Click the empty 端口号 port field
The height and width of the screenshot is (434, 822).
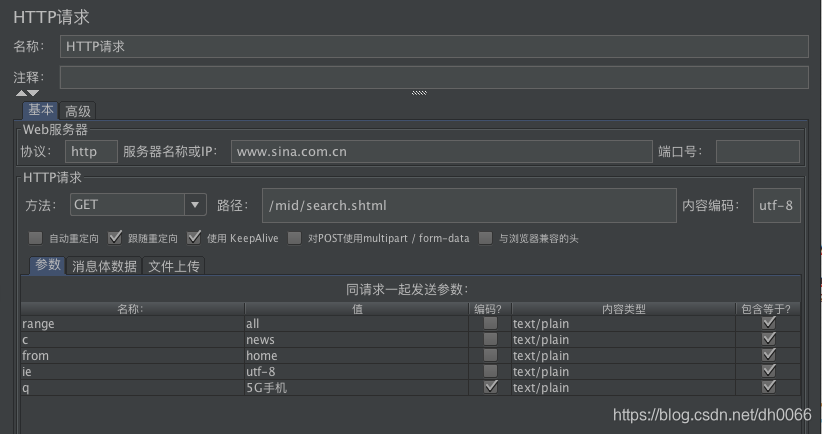(758, 151)
